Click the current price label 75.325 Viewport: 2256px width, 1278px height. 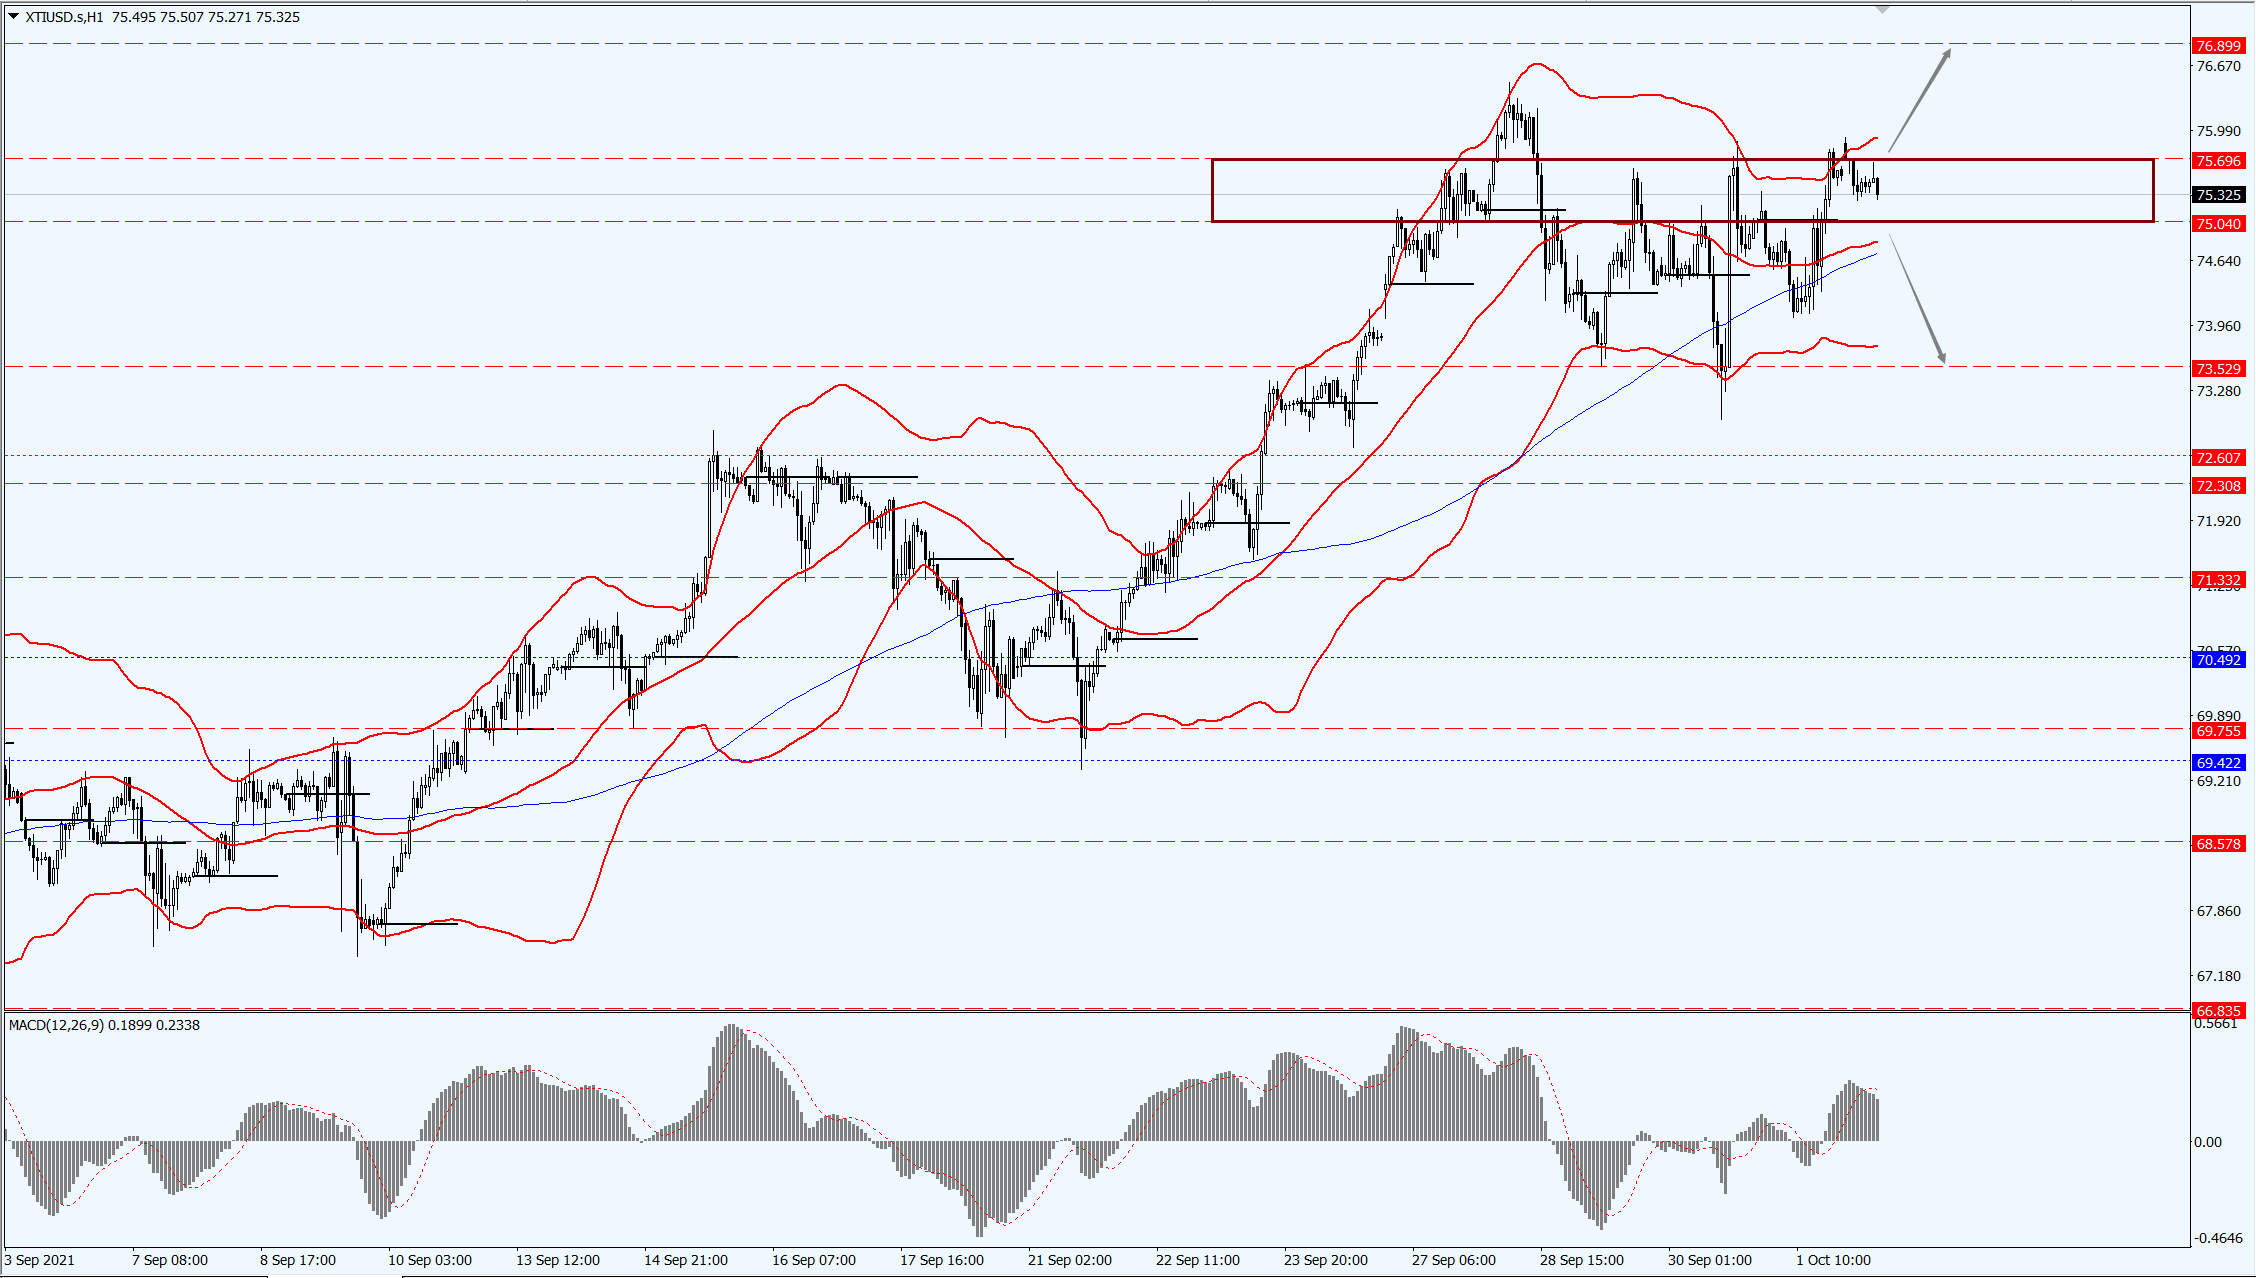tap(2218, 195)
